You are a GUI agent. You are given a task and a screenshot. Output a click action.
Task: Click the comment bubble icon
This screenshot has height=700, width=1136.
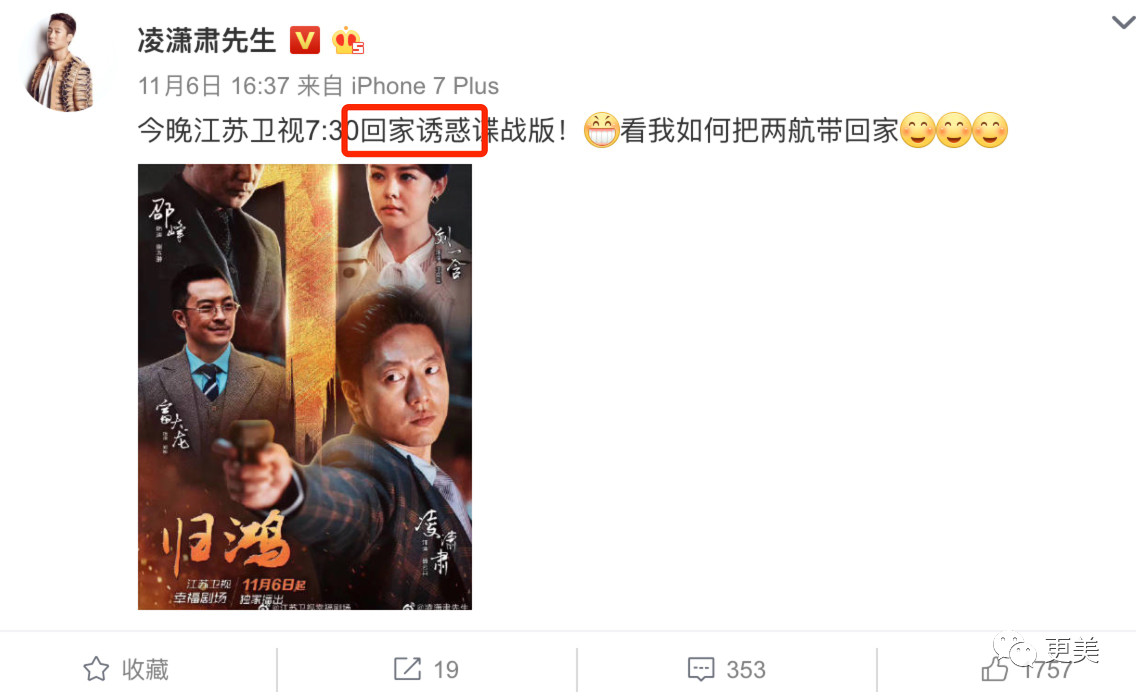click(x=701, y=670)
